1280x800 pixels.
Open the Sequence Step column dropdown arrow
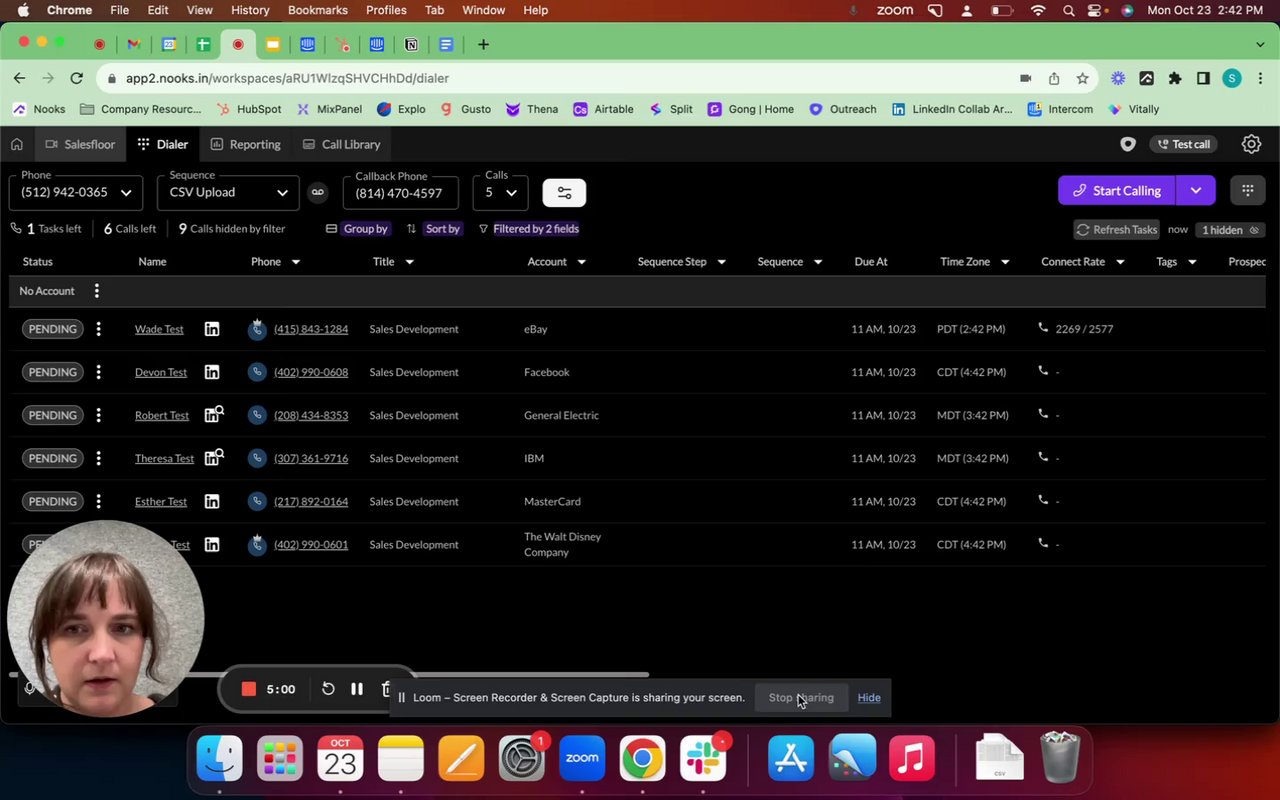[721, 262]
